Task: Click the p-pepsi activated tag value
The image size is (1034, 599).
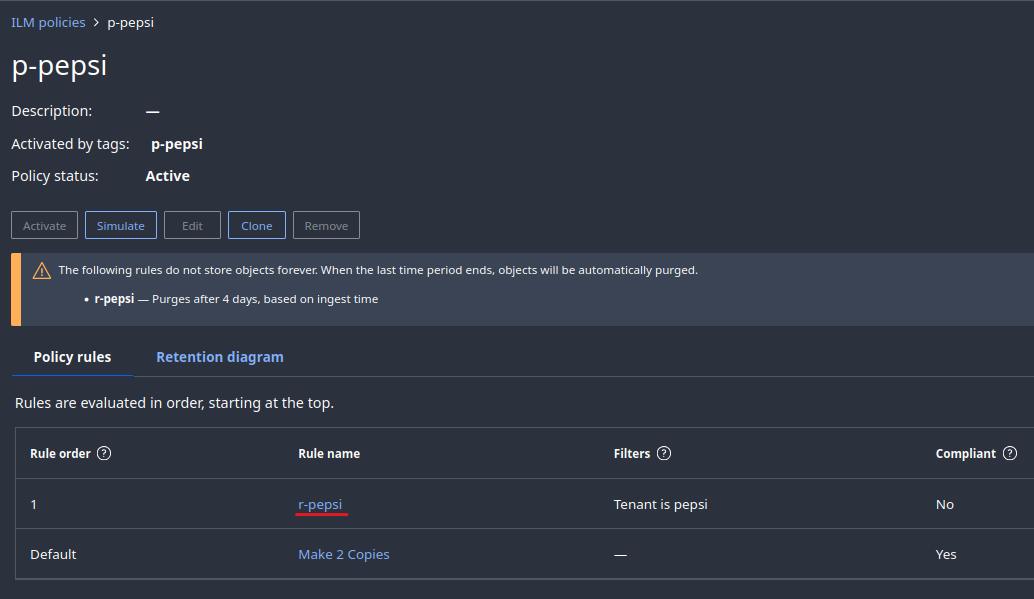Action: point(177,144)
